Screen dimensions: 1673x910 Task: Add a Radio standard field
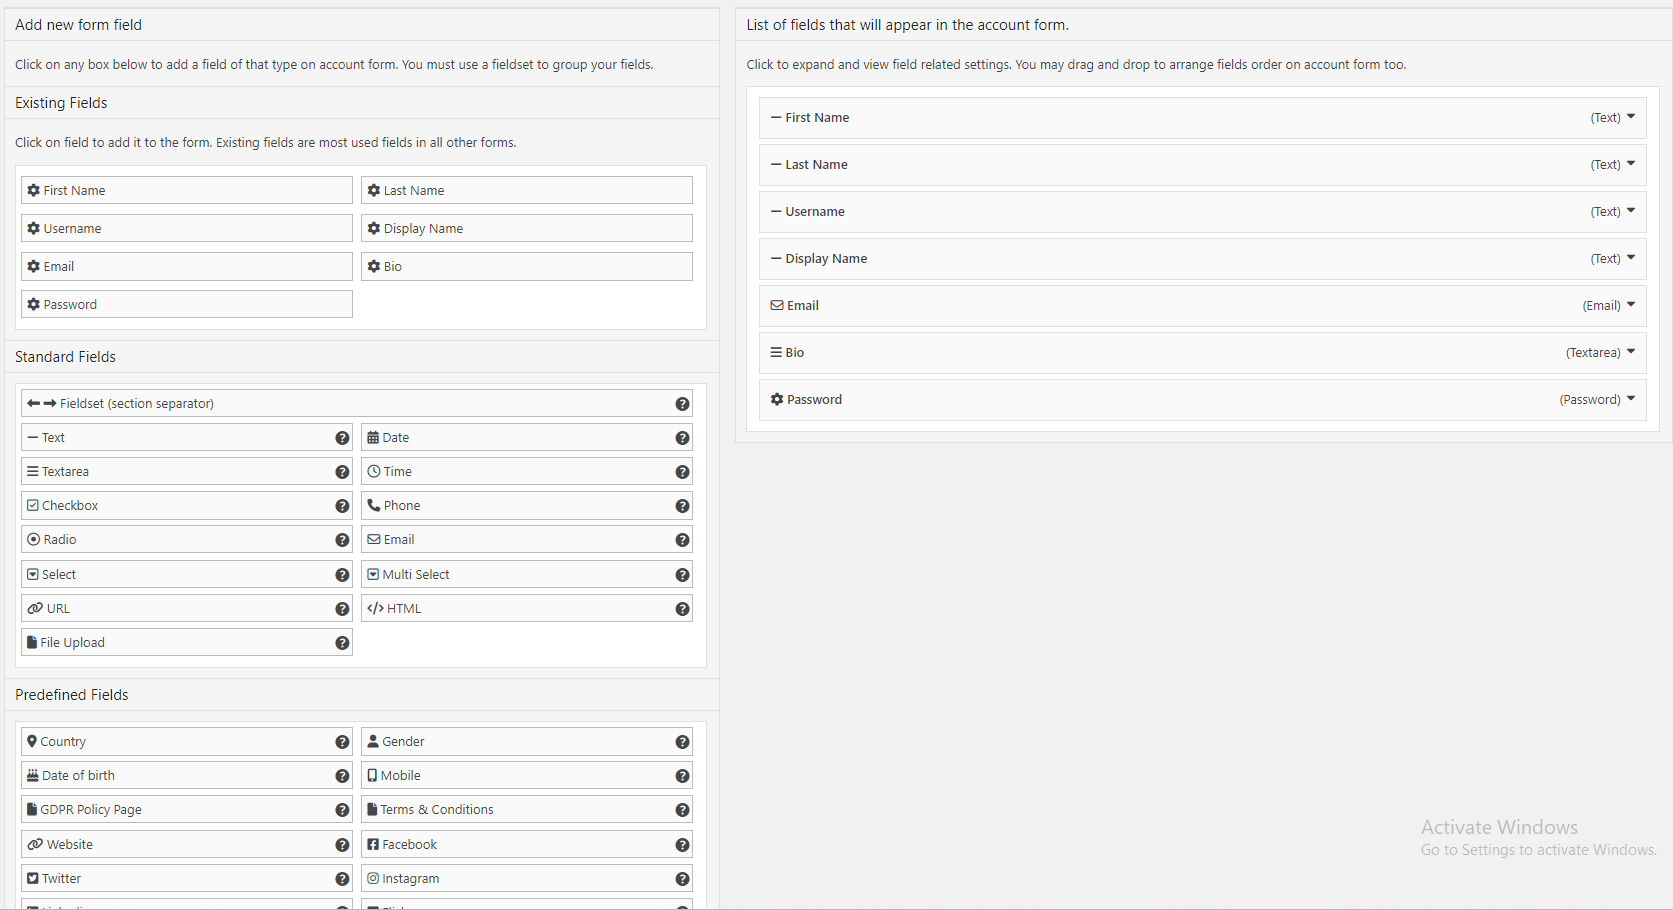pos(60,540)
